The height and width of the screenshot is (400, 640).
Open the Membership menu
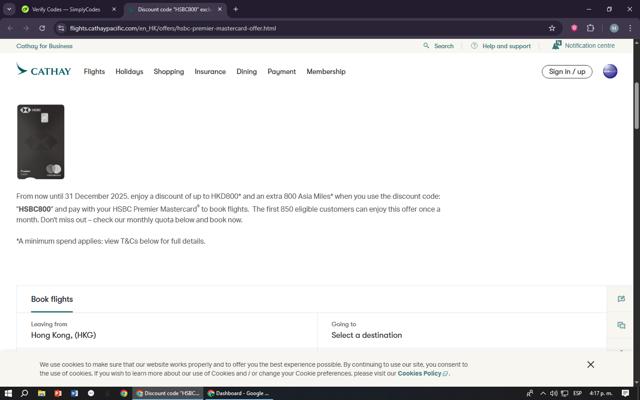point(326,71)
